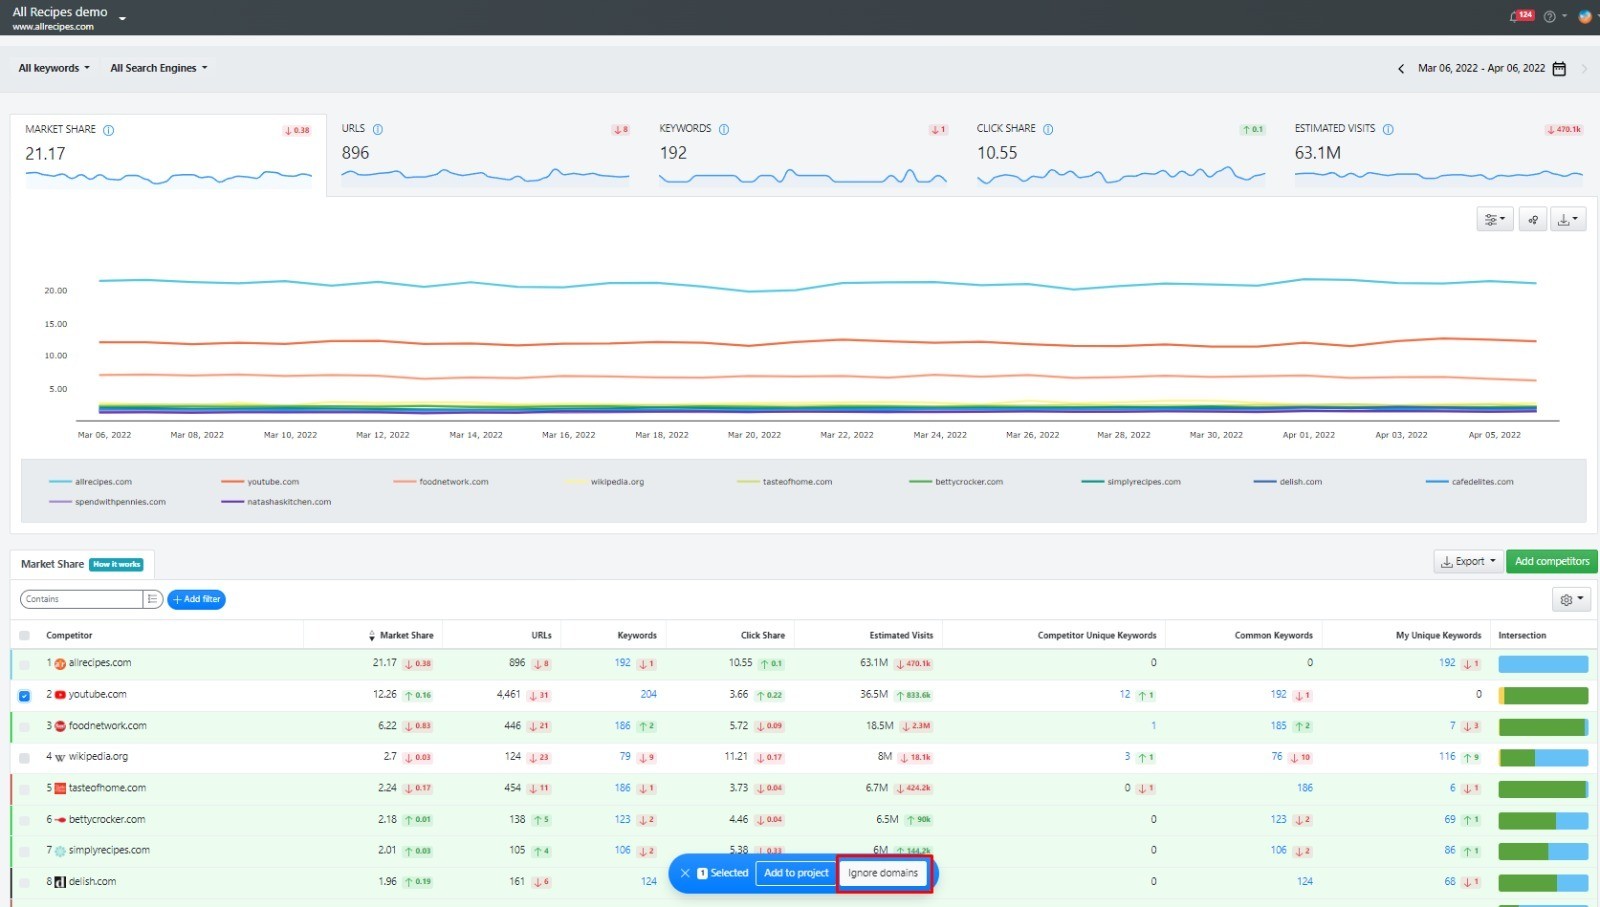Toggle the select-all header checkbox
1600x907 pixels.
coord(24,636)
